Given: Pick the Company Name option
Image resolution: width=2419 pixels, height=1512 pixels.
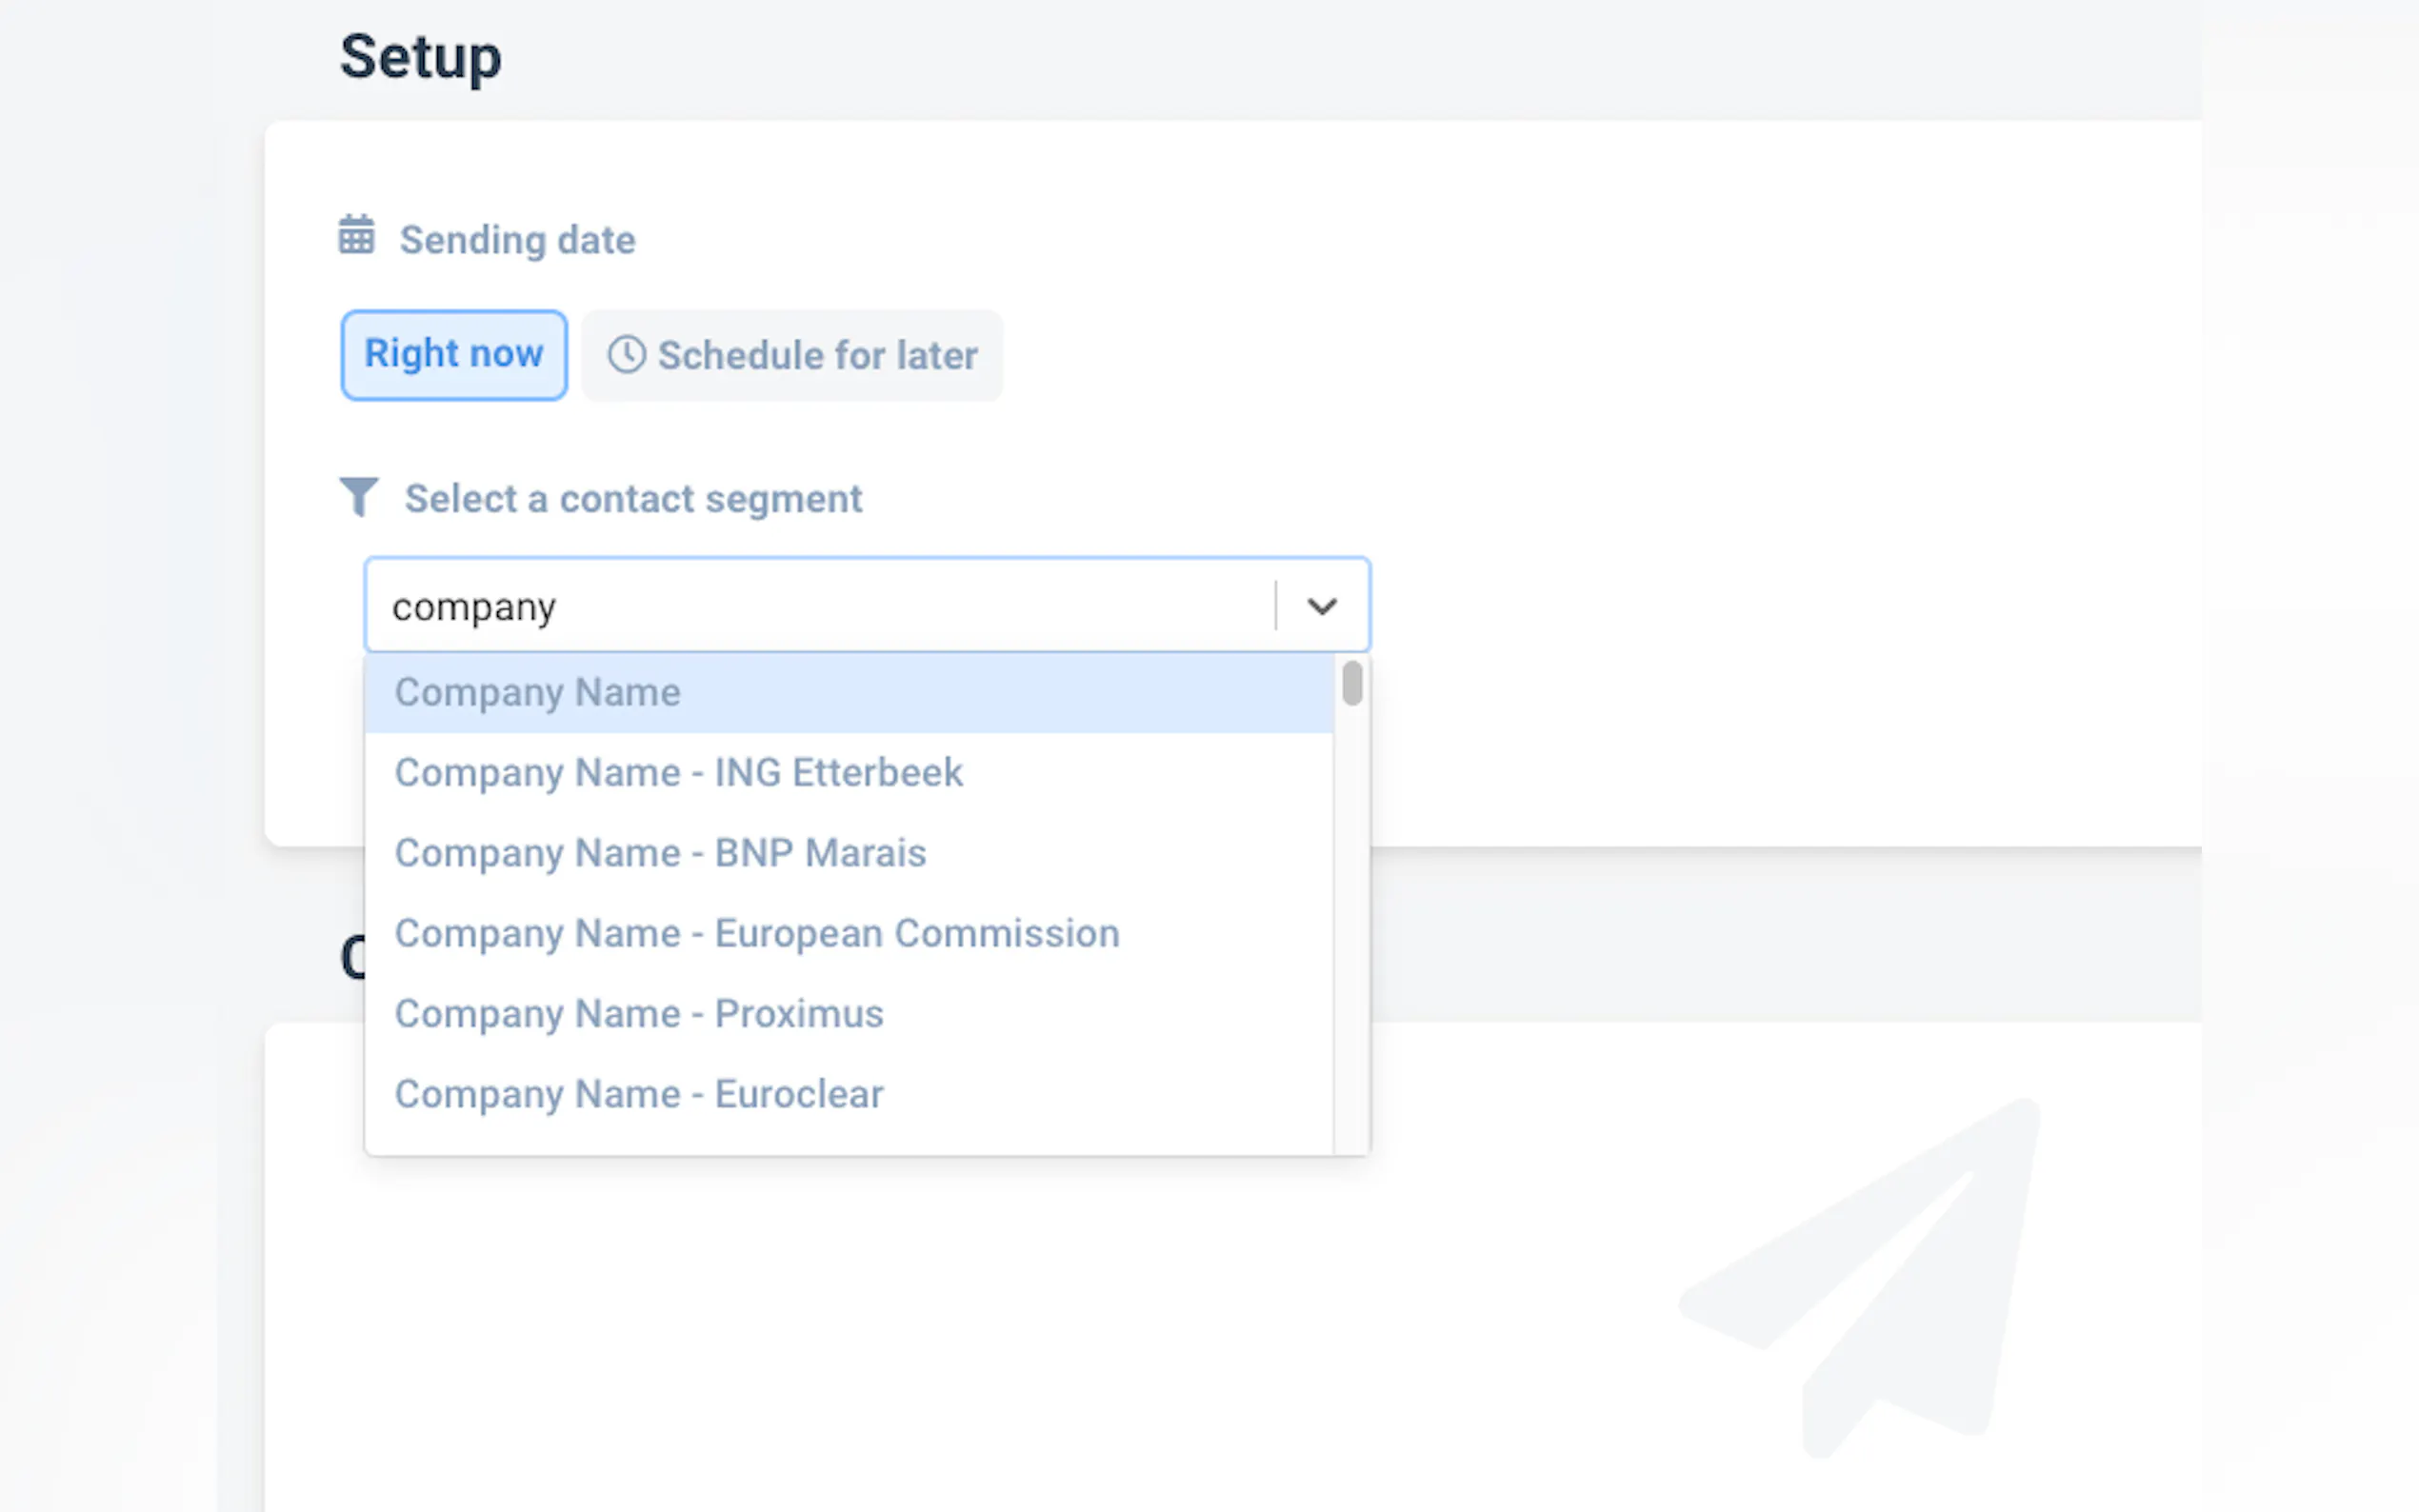Looking at the screenshot, I should (x=537, y=692).
